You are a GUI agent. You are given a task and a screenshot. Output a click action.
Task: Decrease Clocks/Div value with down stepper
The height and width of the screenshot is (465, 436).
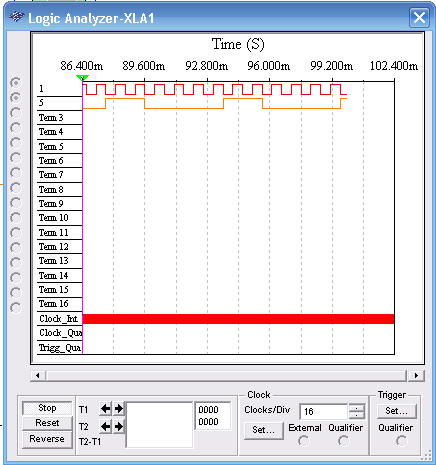pos(356,415)
